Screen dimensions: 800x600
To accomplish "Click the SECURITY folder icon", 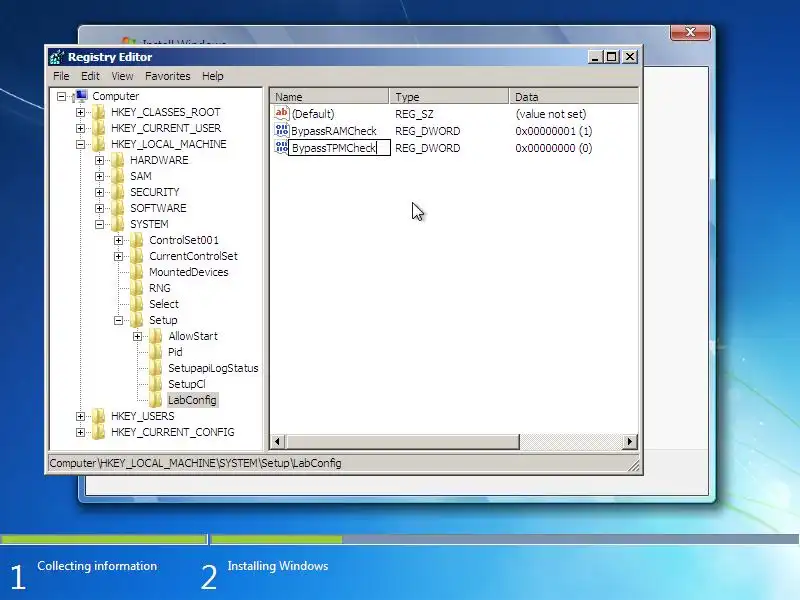I will pos(118,192).
